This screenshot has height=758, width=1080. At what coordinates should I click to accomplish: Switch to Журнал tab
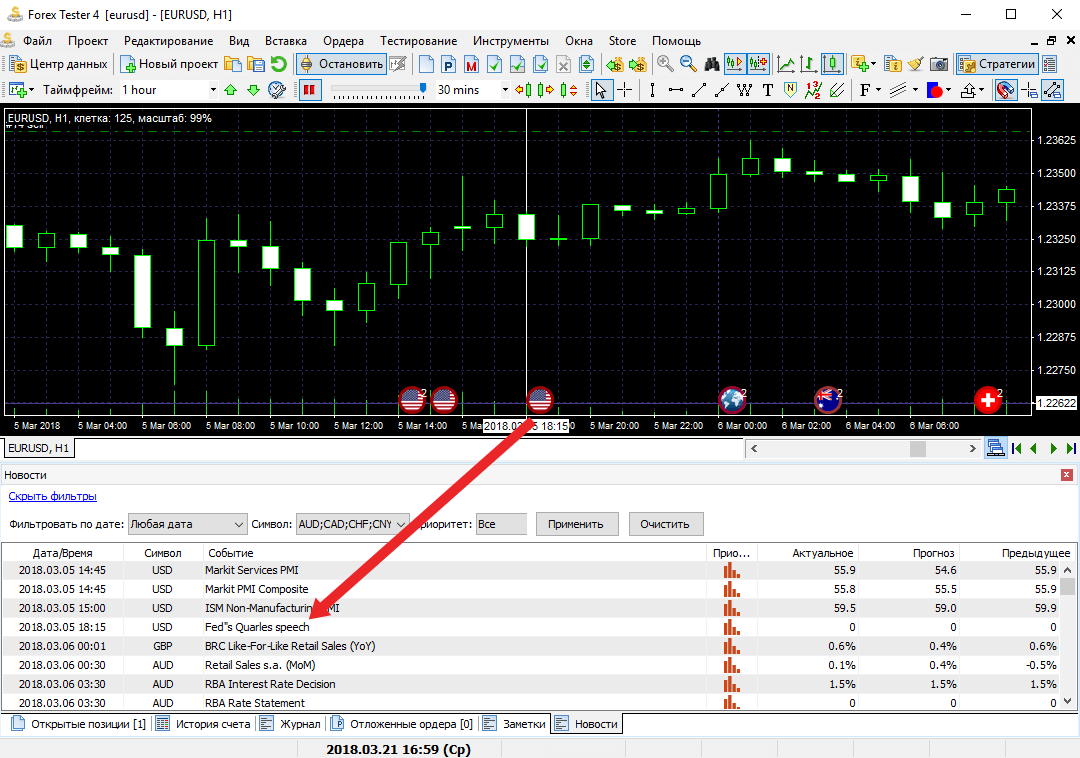tap(291, 724)
